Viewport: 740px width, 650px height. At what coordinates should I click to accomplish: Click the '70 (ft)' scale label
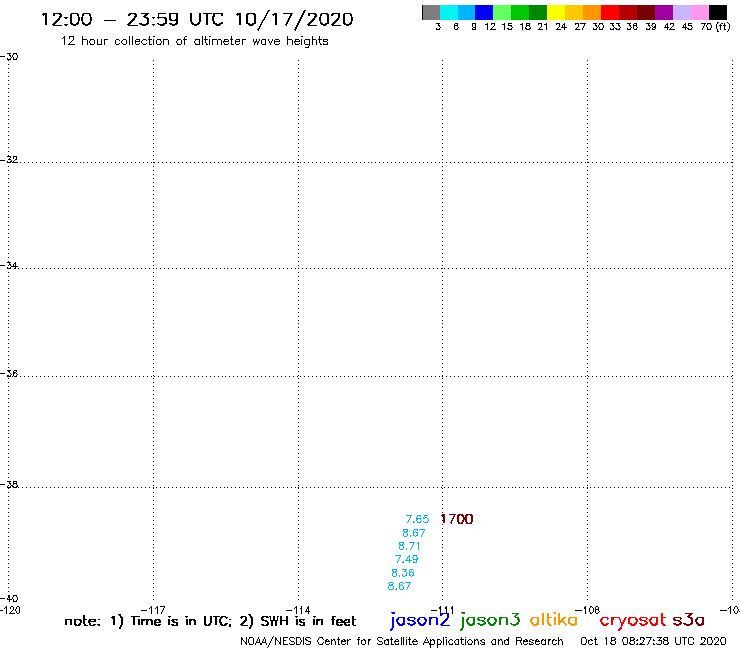[x=715, y=27]
